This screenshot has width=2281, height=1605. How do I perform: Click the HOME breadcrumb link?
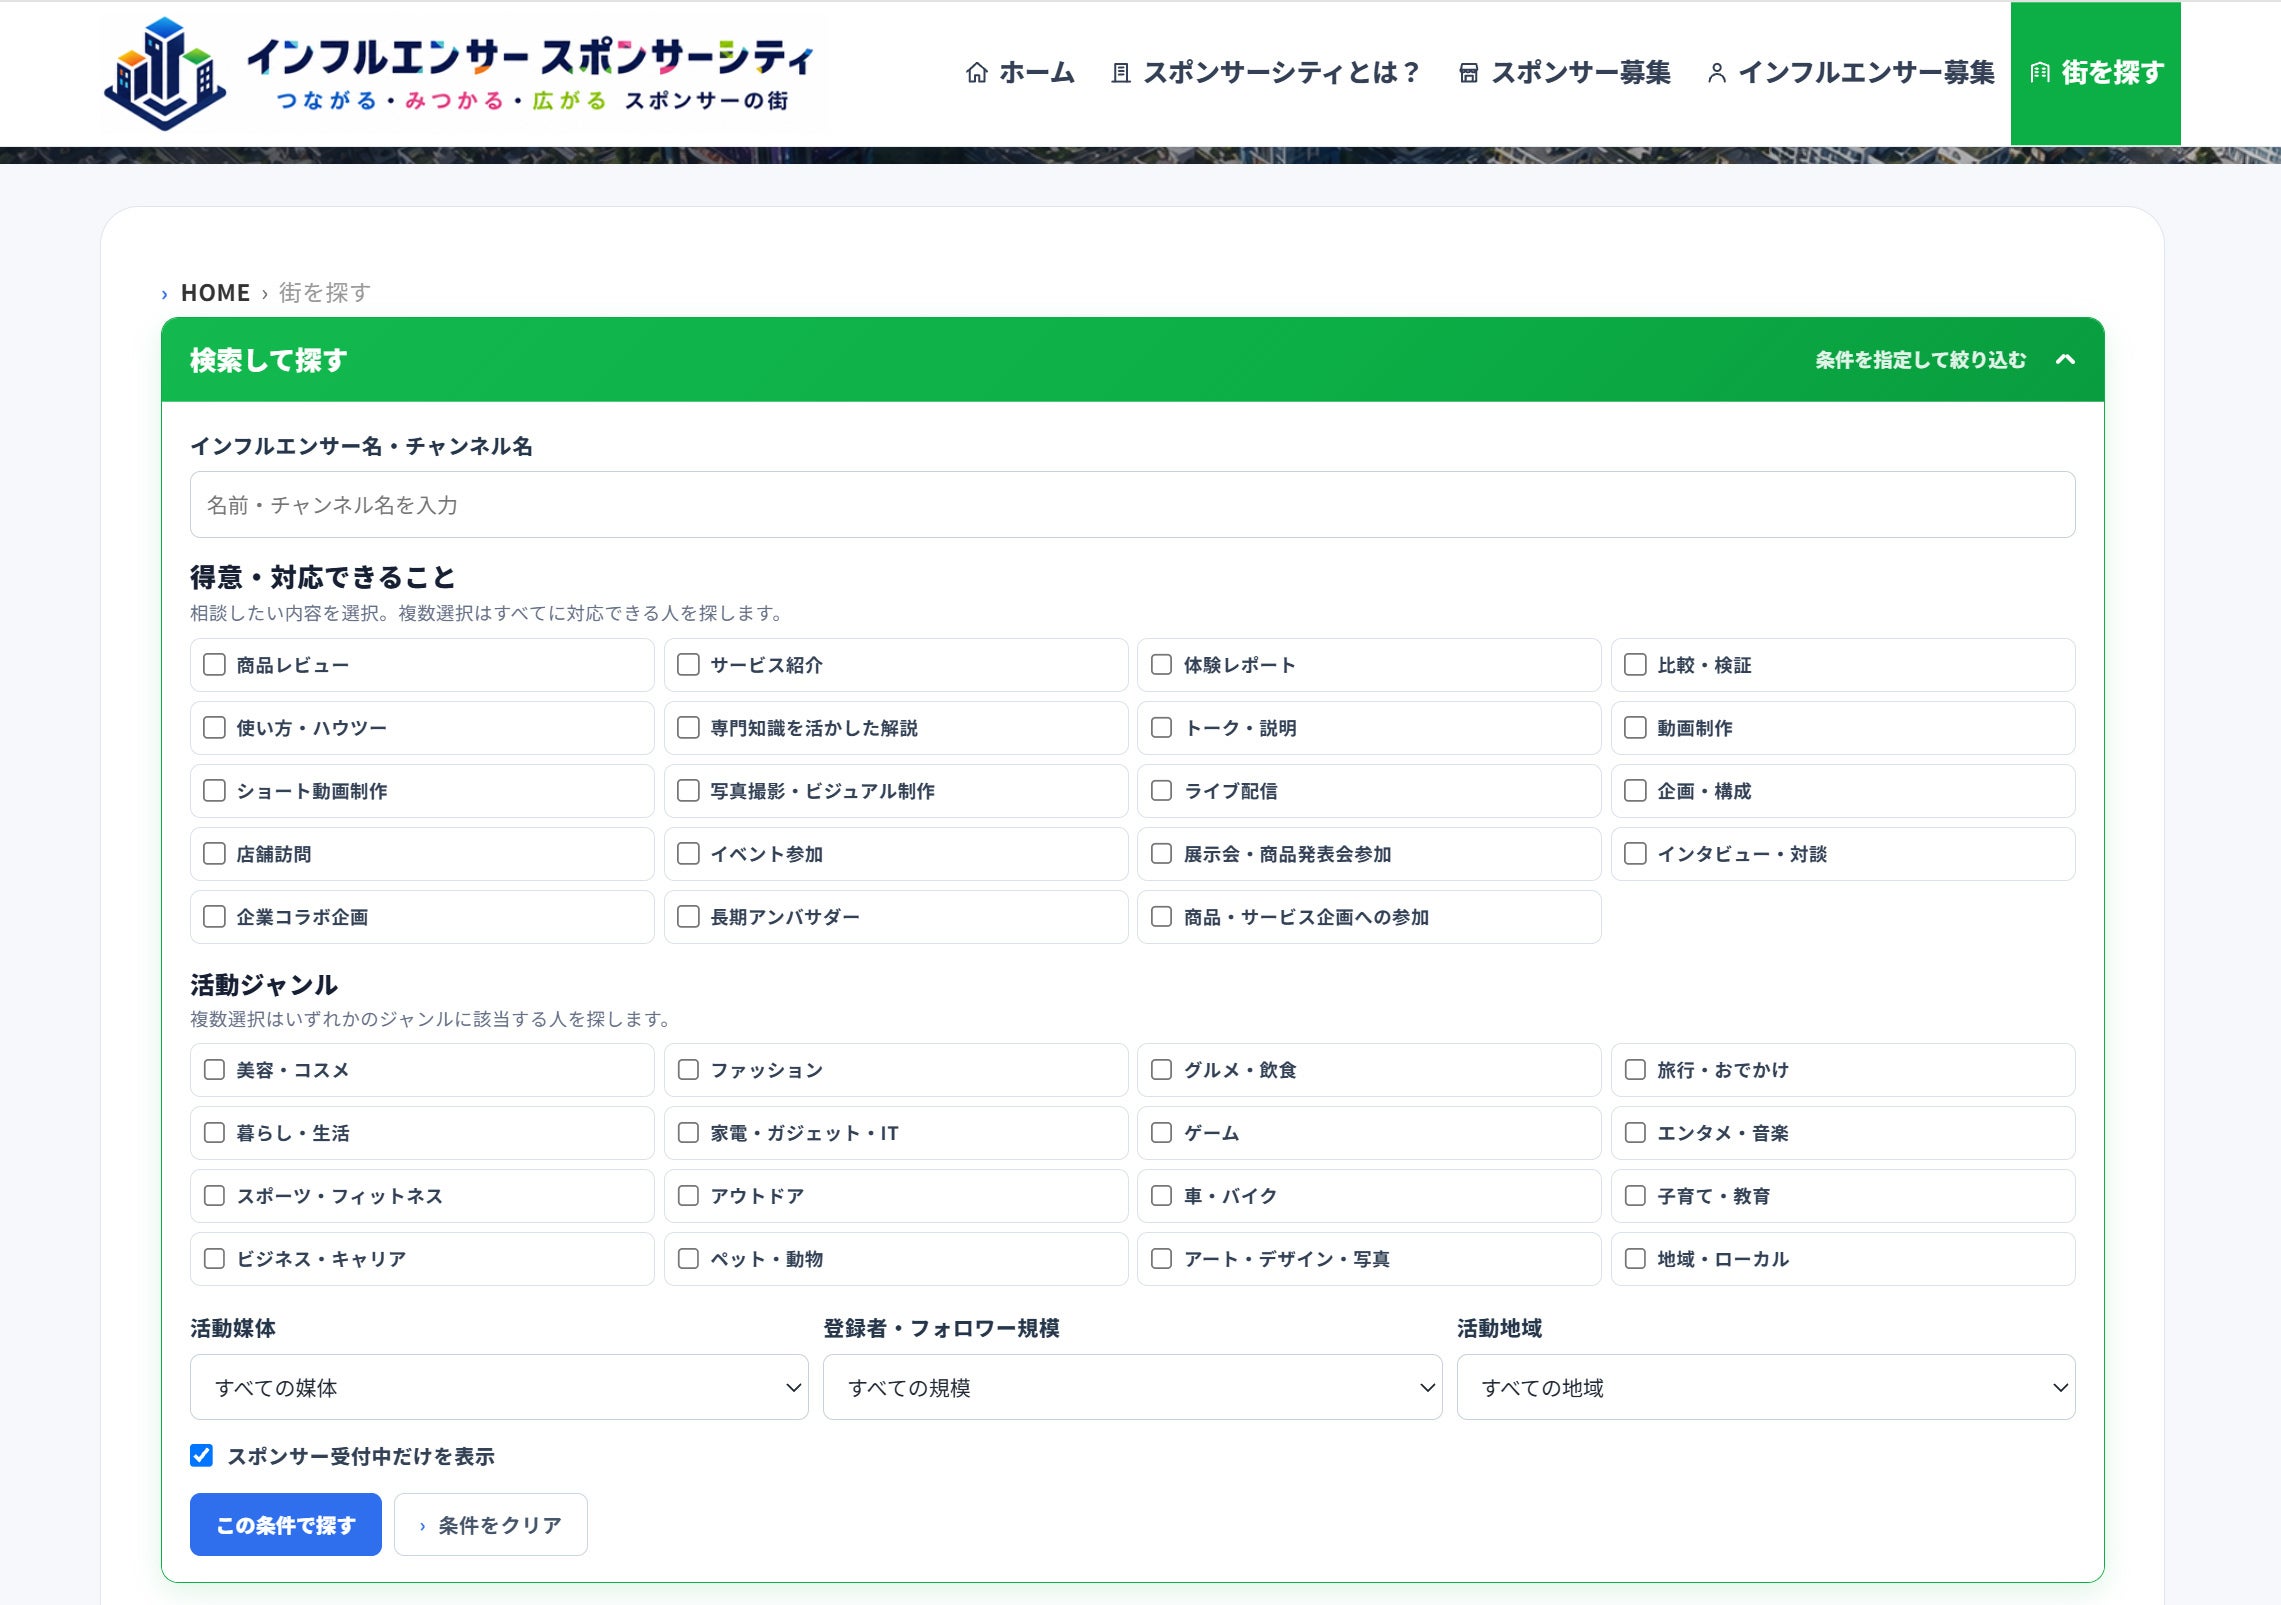[x=215, y=293]
